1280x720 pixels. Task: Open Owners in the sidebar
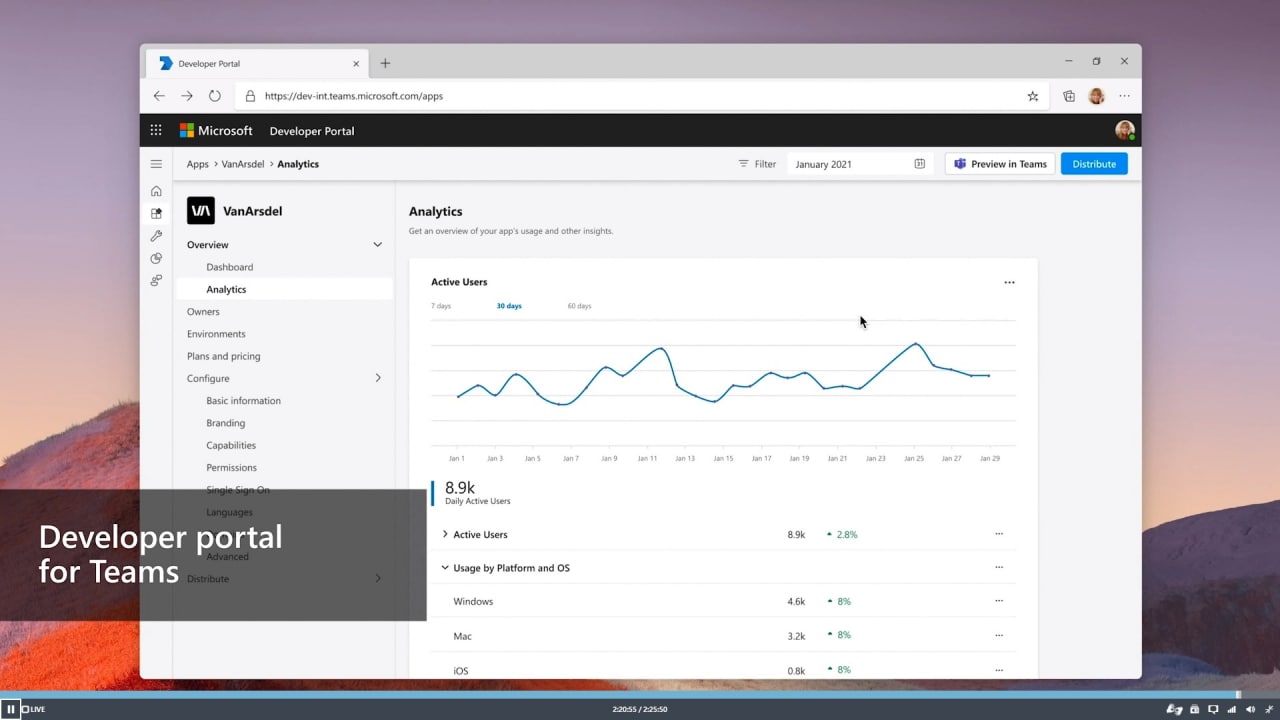pos(203,312)
